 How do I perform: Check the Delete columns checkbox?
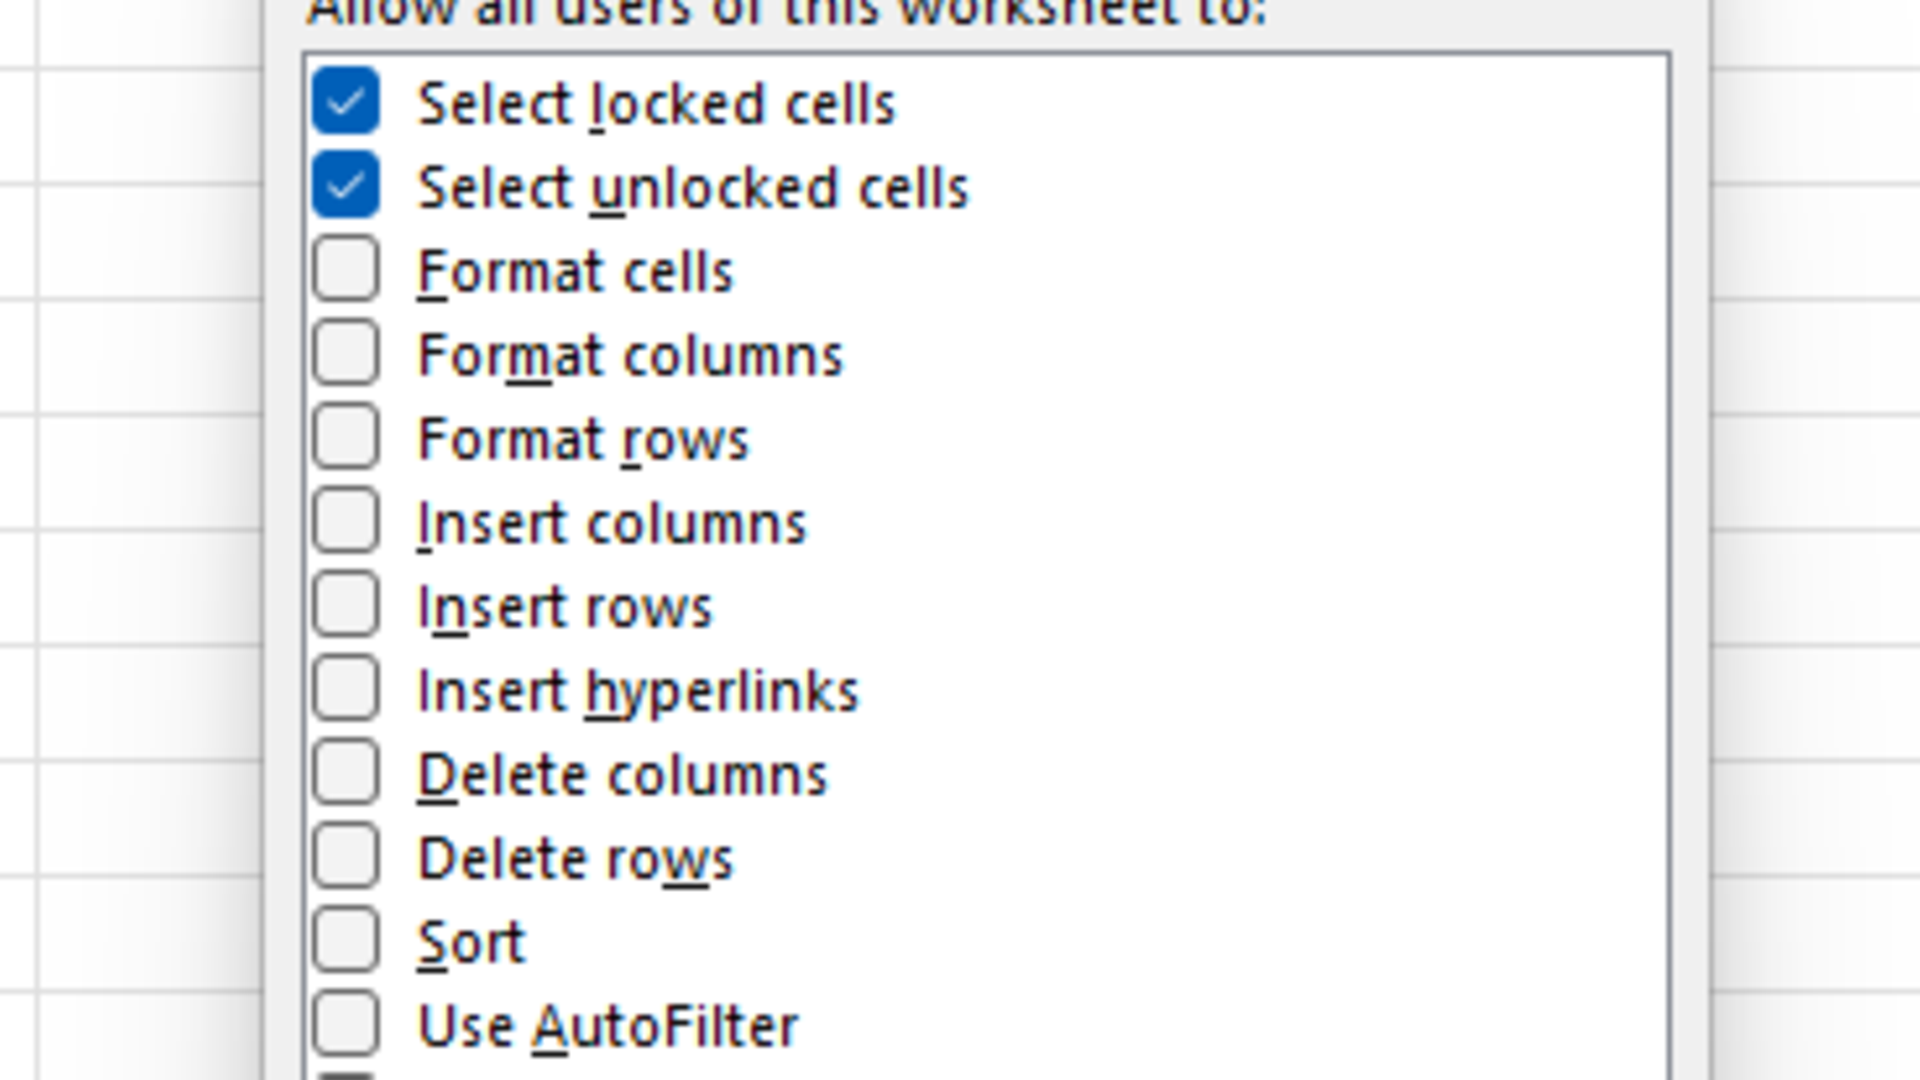(x=345, y=773)
